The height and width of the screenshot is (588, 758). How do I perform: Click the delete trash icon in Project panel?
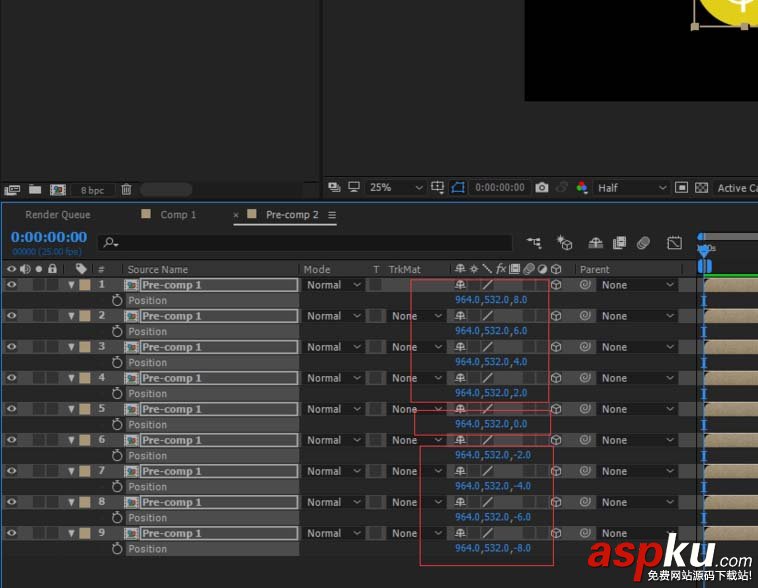click(126, 189)
